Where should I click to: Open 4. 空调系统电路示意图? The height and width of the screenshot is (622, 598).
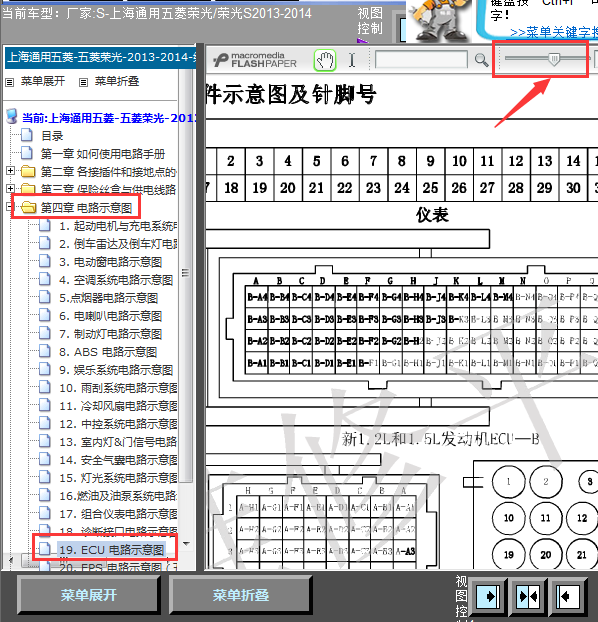[x=116, y=280]
